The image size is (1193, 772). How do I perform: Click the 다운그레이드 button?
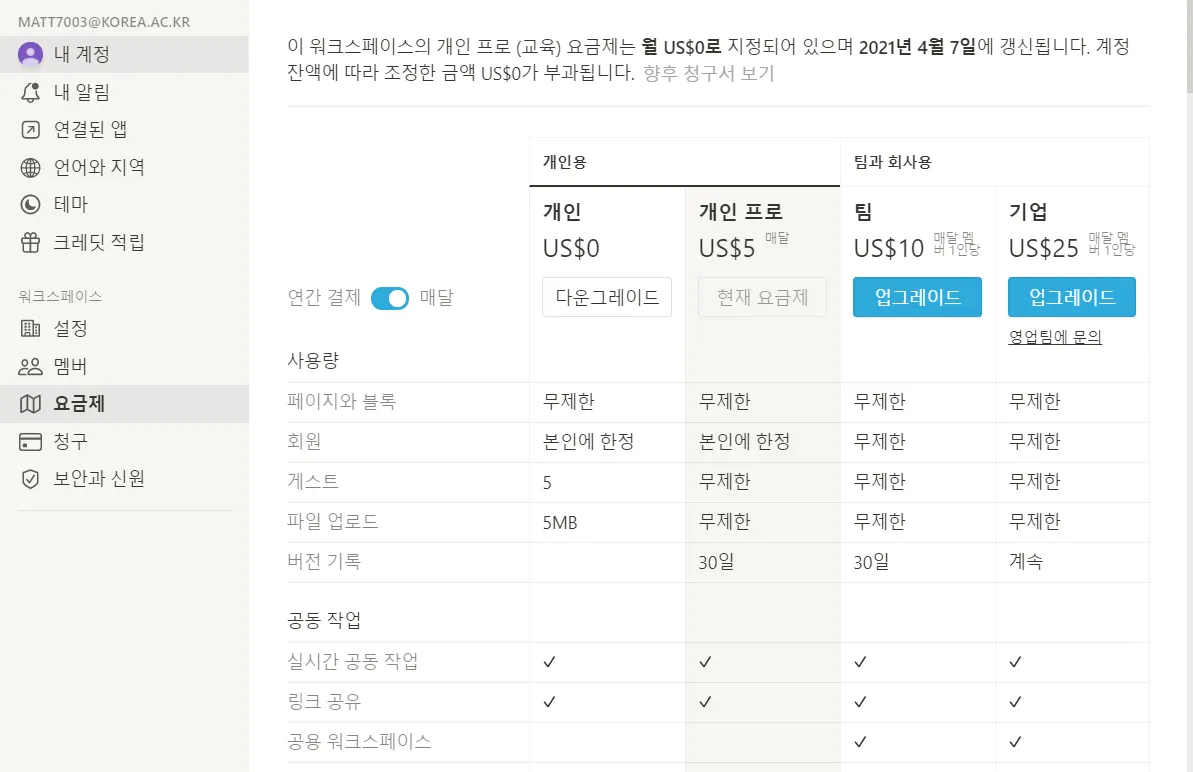point(607,297)
